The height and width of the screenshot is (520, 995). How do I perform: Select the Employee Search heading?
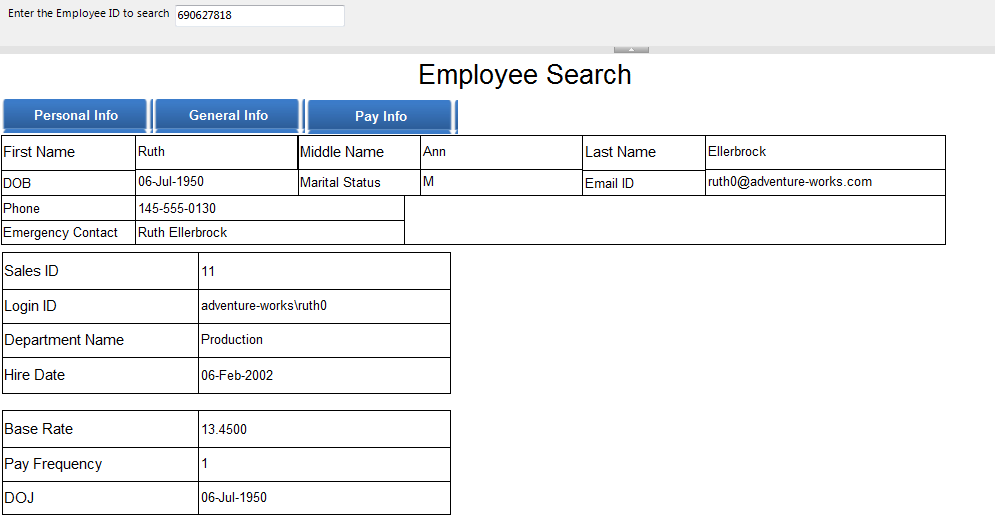click(525, 75)
